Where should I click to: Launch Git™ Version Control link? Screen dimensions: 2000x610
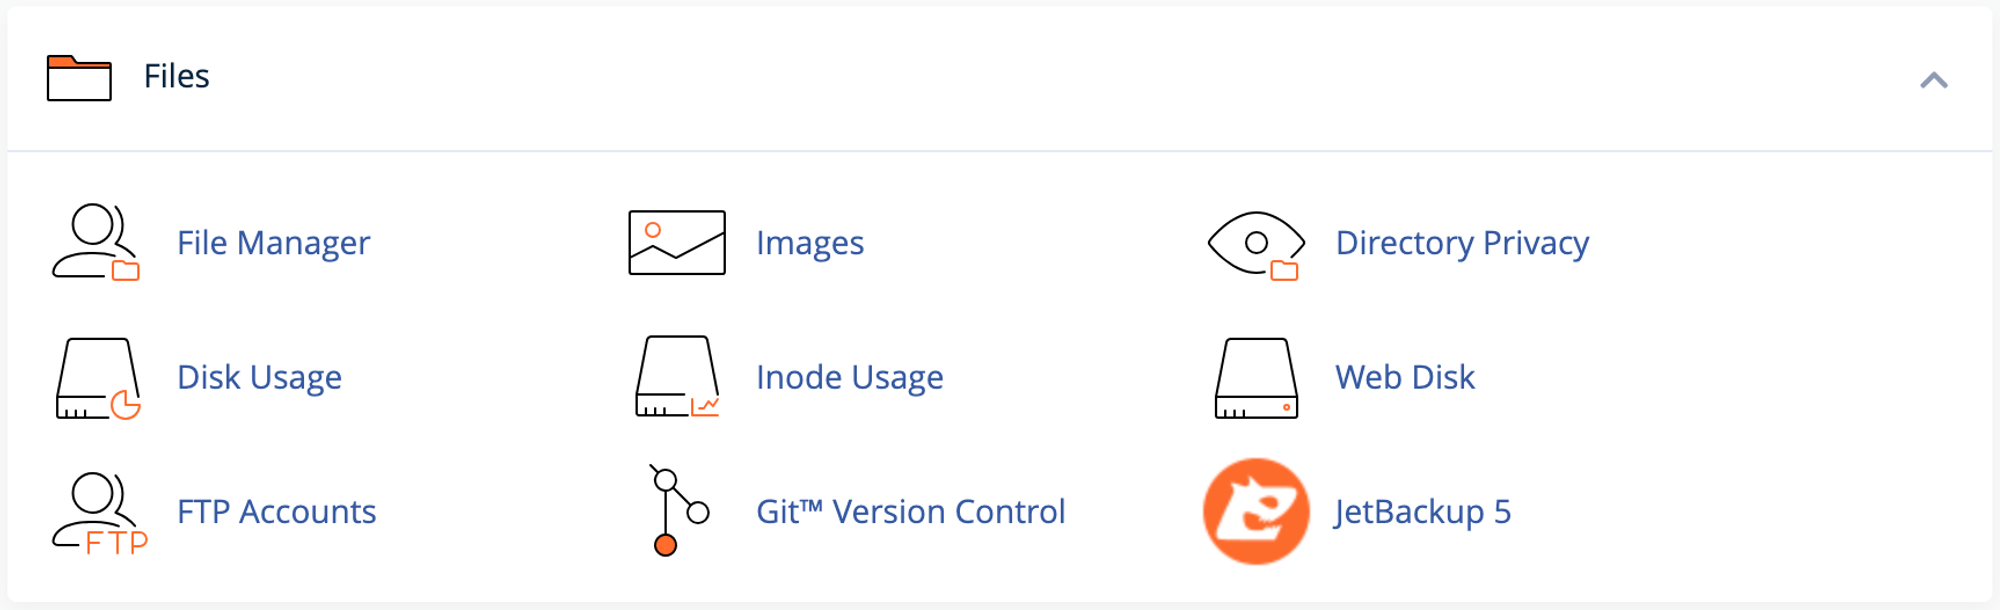coord(910,512)
